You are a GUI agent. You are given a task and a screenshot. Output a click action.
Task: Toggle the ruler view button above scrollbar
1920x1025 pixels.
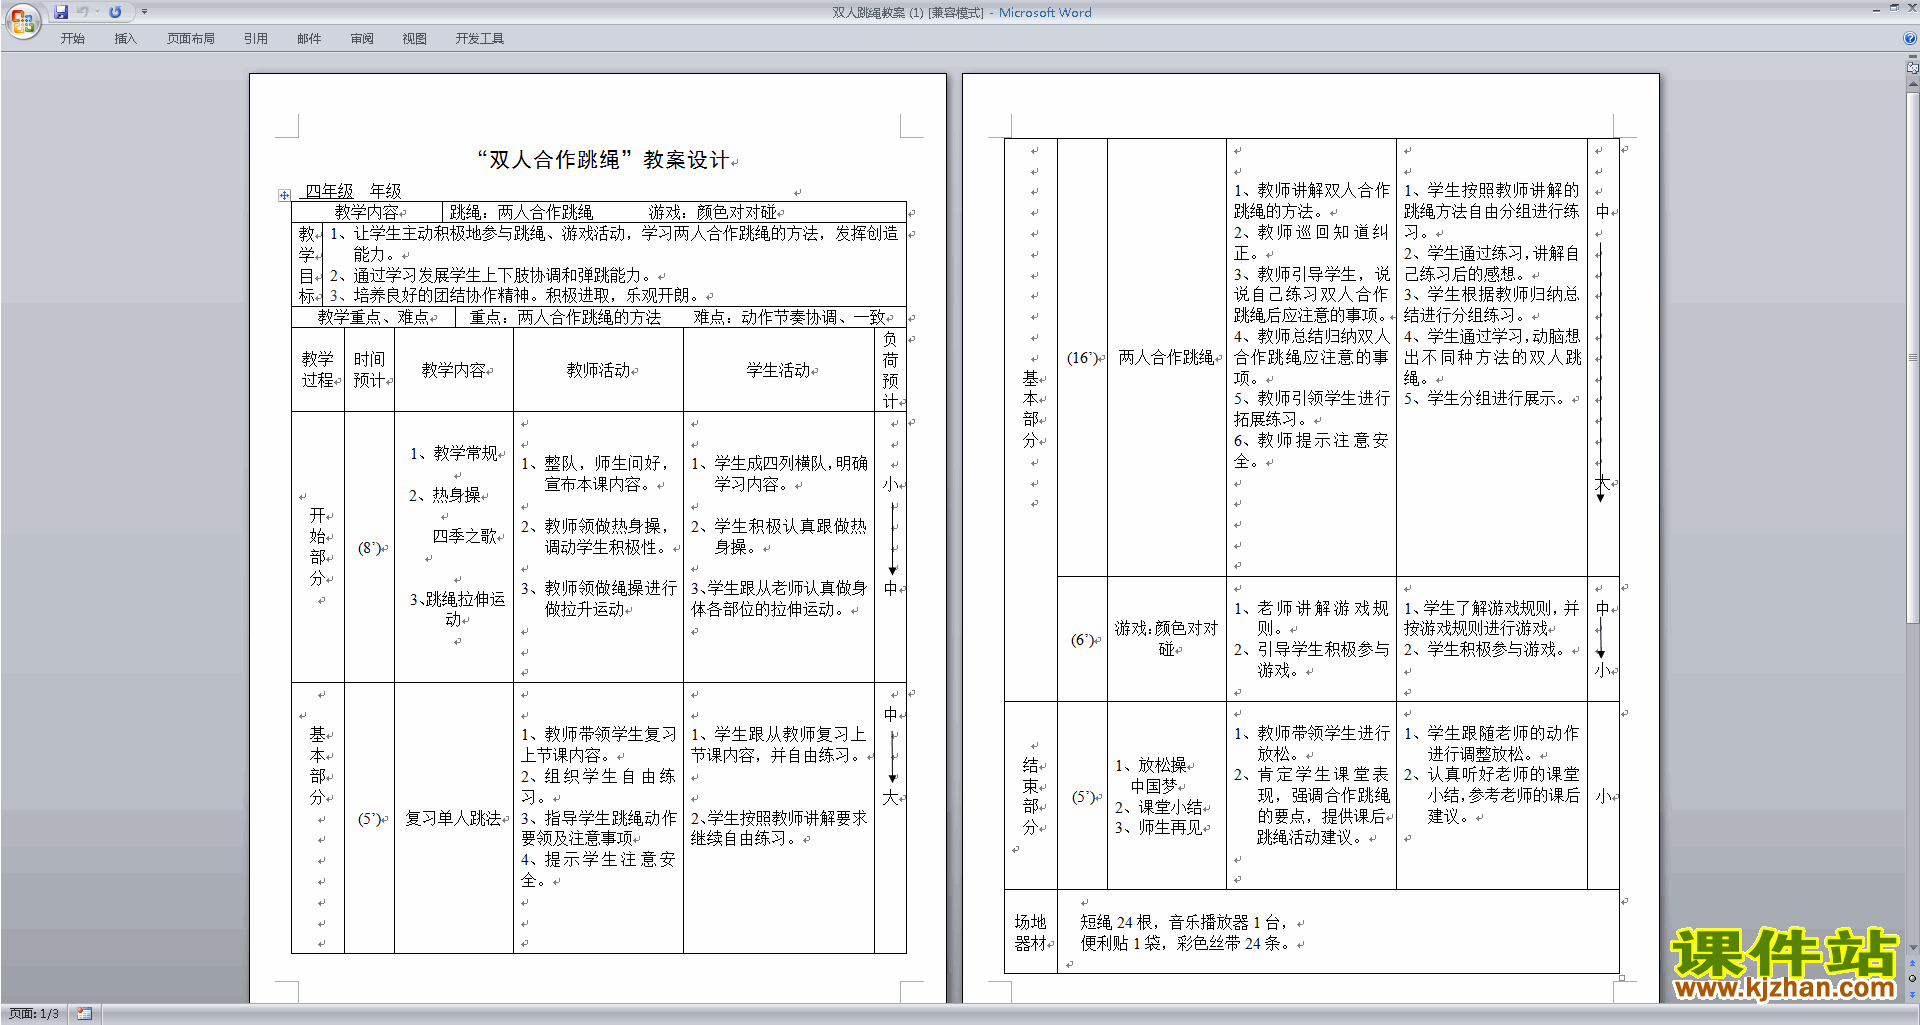[x=1912, y=68]
